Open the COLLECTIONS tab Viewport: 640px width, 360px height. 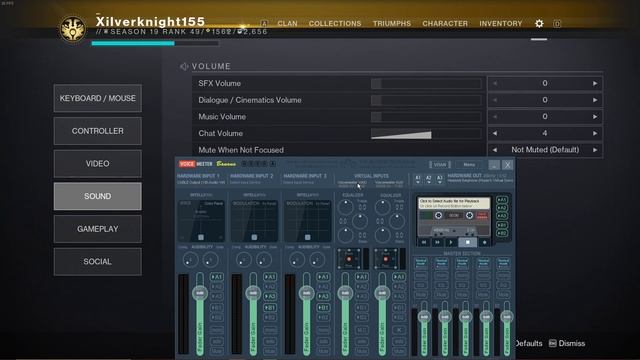[335, 24]
